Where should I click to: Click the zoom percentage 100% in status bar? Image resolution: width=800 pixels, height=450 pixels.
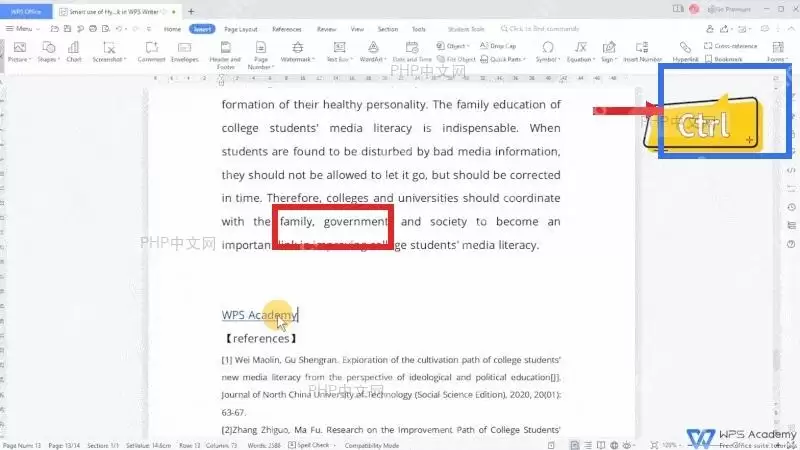[669, 445]
